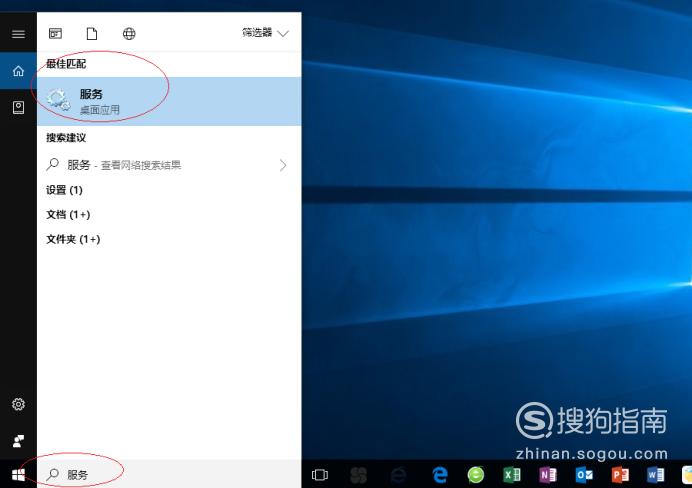The image size is (692, 488).
Task: Open the hamburger menu in the search panel
Action: pyautogui.click(x=18, y=34)
